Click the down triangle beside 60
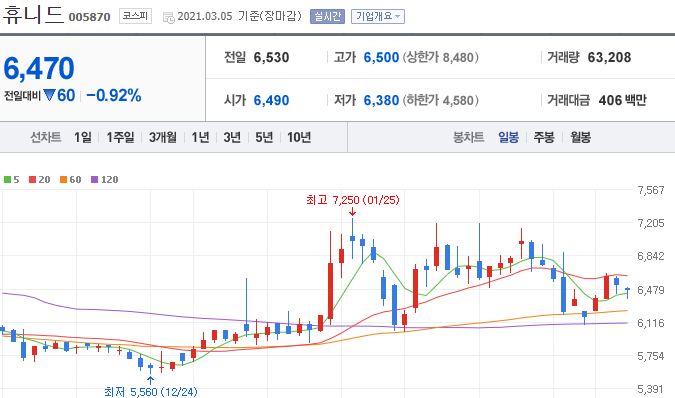The image size is (675, 398). coord(50,95)
